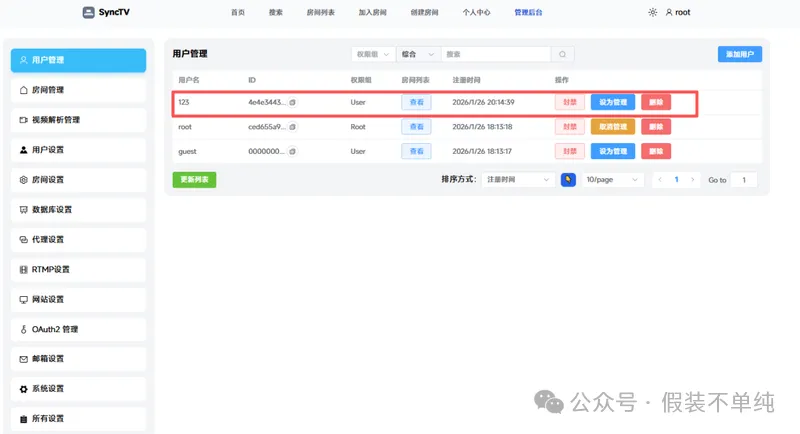Image resolution: width=800 pixels, height=434 pixels.
Task: Open 代理设置 in the sidebar
Action: [78, 240]
